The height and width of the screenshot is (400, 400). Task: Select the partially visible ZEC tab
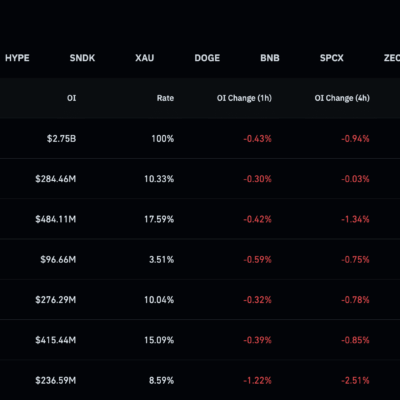[392, 58]
